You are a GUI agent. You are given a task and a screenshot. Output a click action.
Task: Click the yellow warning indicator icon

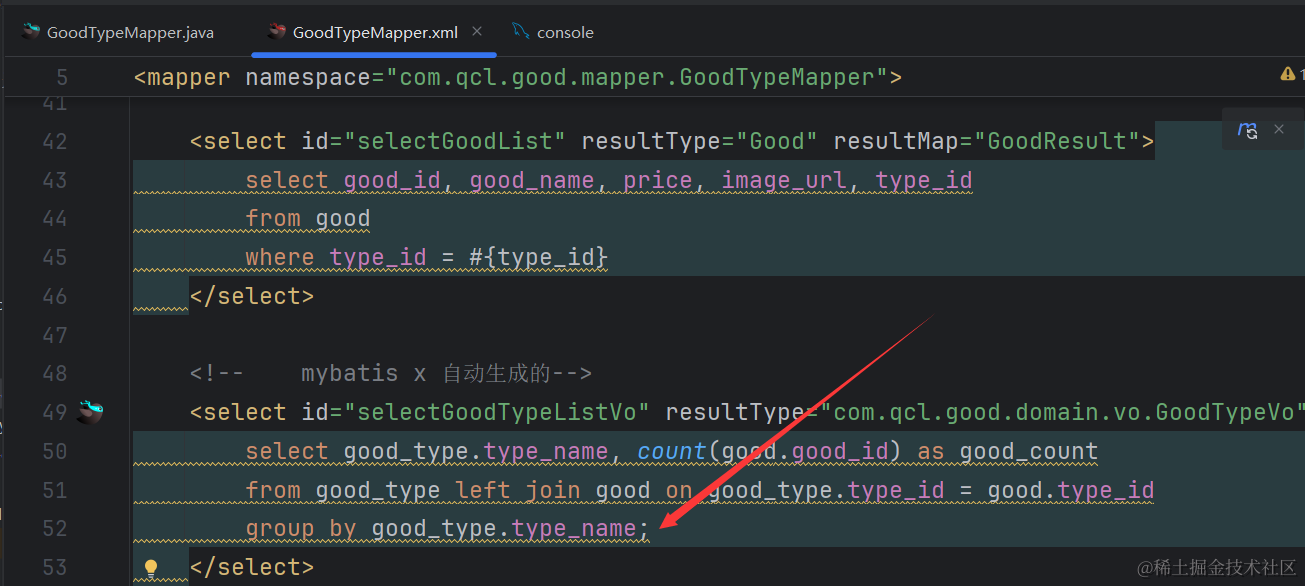coord(1286,74)
